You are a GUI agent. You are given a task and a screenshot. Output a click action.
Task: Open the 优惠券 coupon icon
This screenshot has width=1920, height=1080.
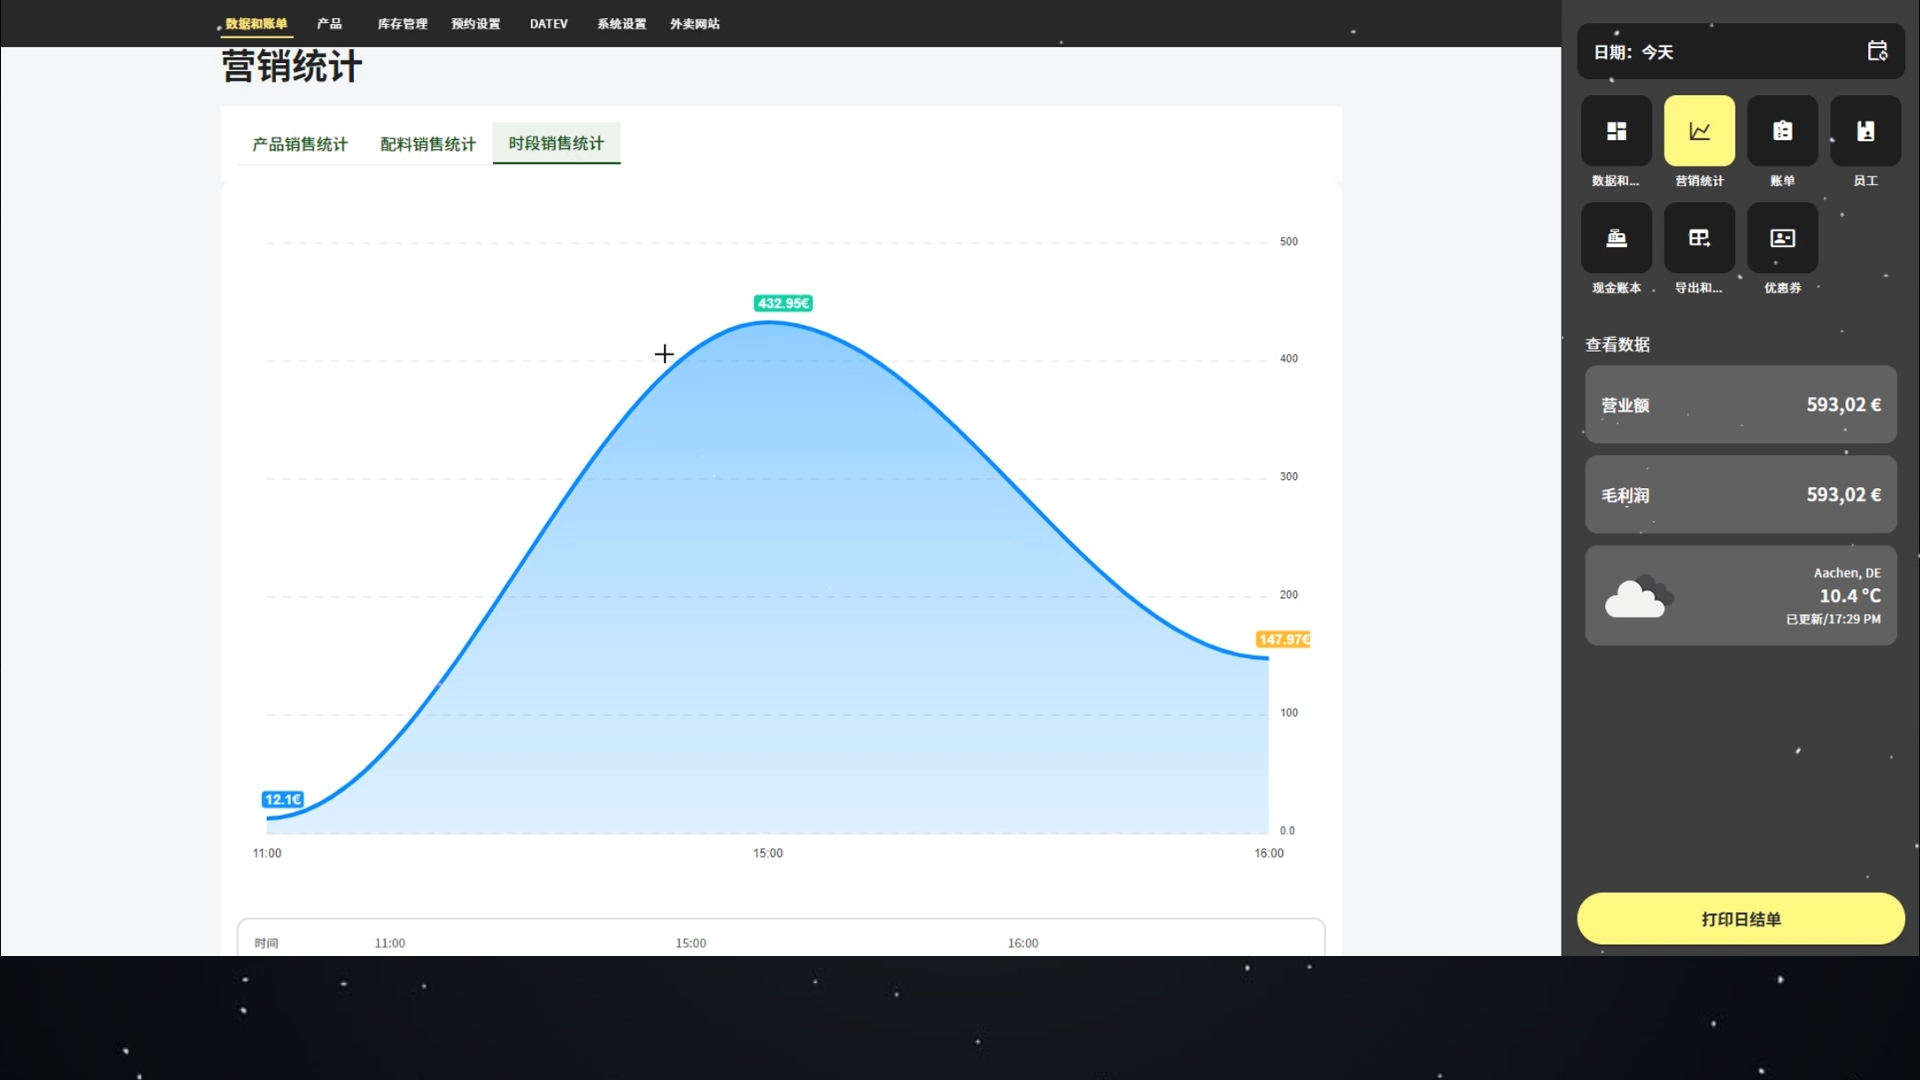point(1782,238)
